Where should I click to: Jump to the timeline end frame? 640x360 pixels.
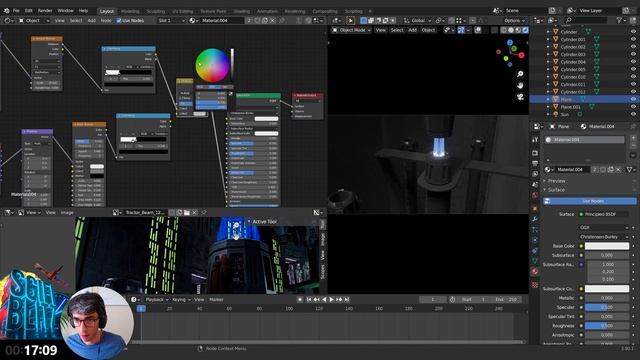[x=347, y=300]
